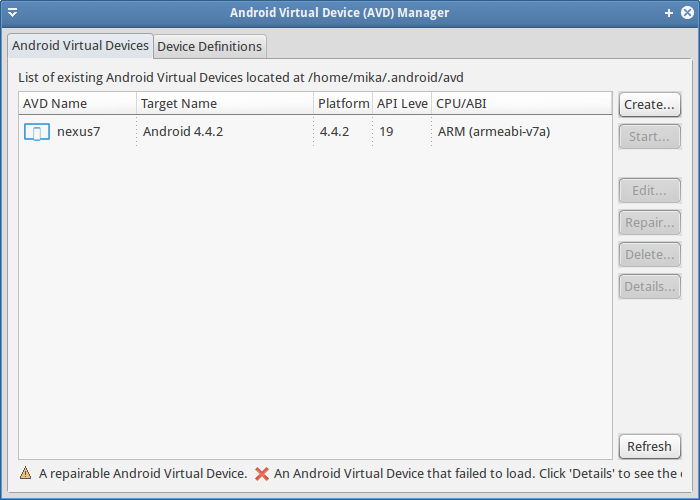This screenshot has width=700, height=500.
Task: Click the CPU/ABI column header
Action: point(520,103)
